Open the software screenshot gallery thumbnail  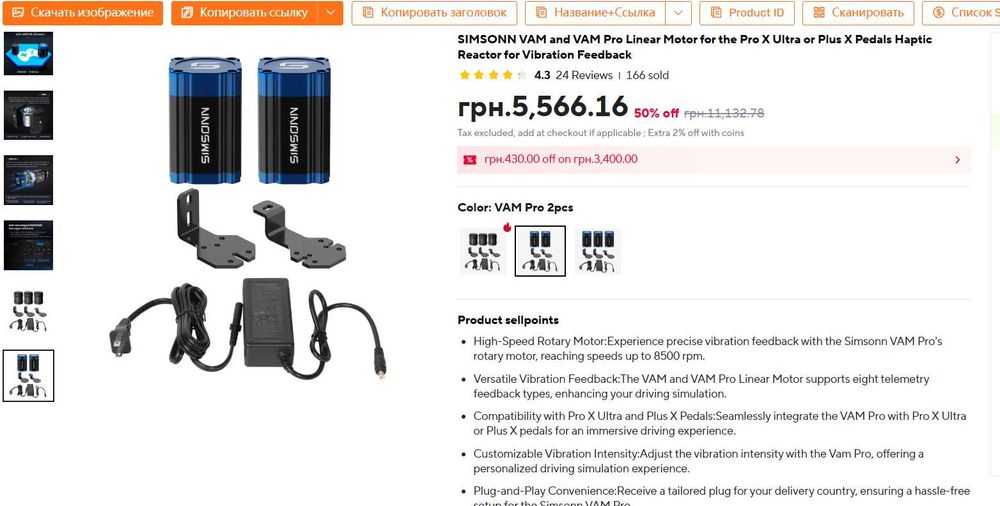point(29,246)
